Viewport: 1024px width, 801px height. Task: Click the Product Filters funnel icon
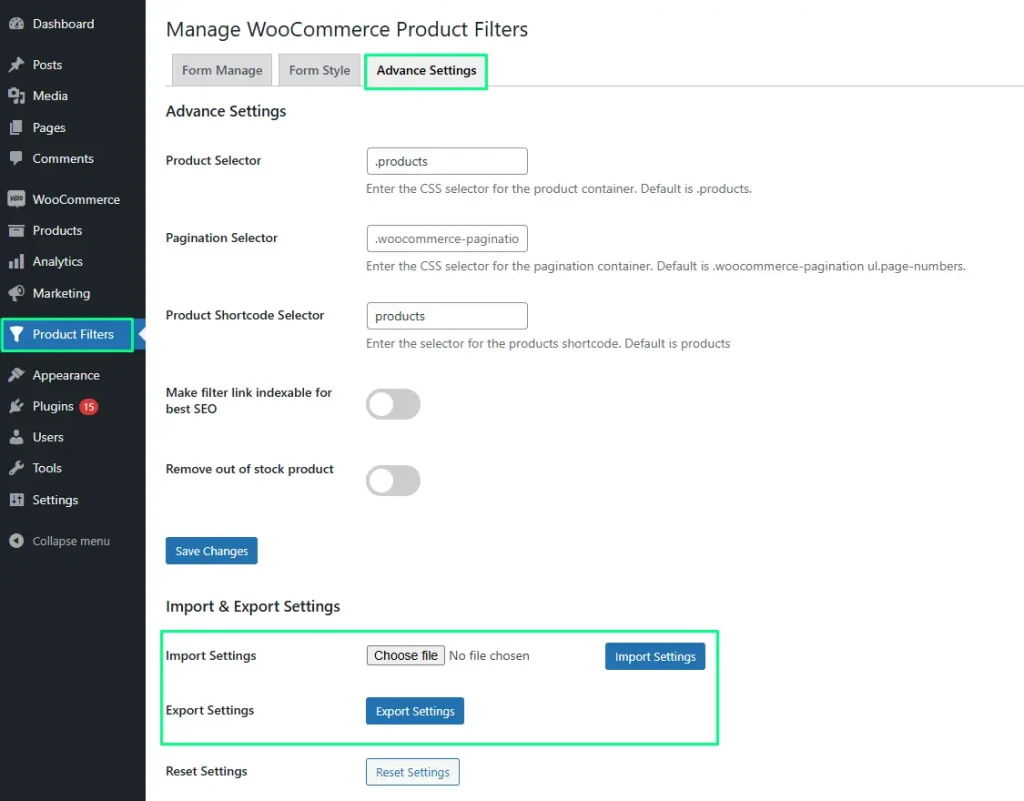pos(16,334)
